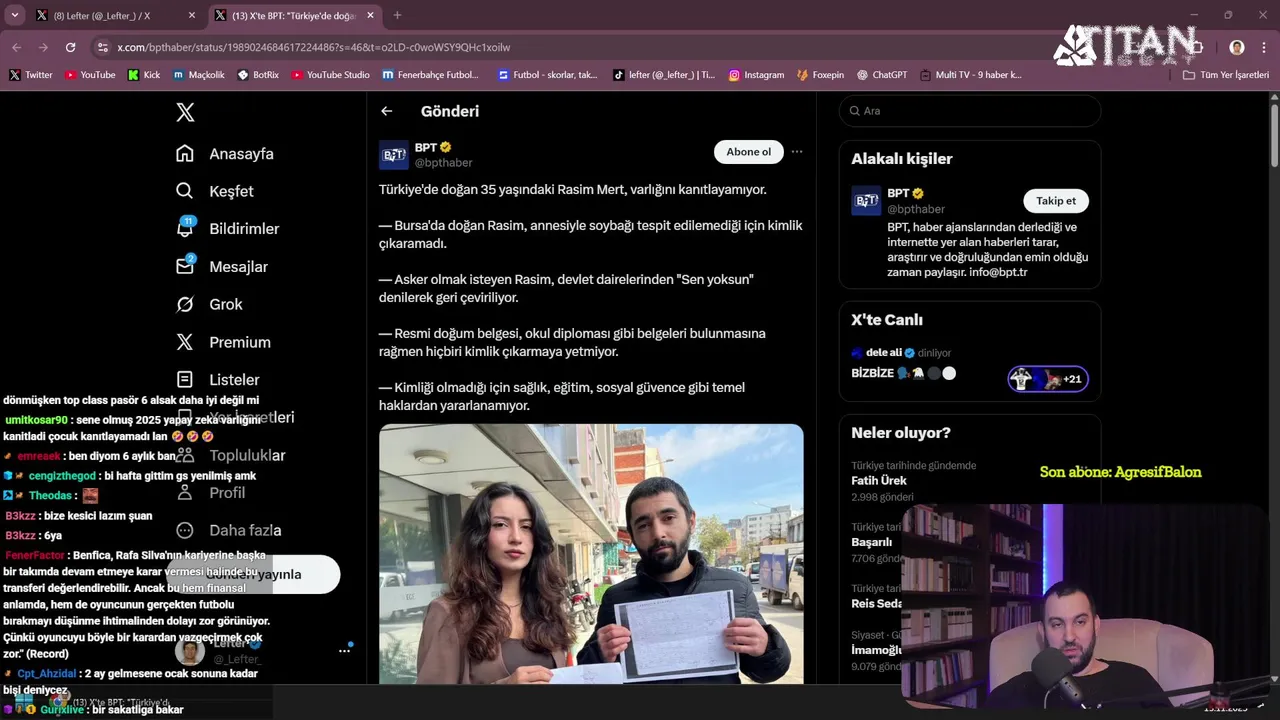
Task: Click the X logo in sidebar
Action: point(185,112)
